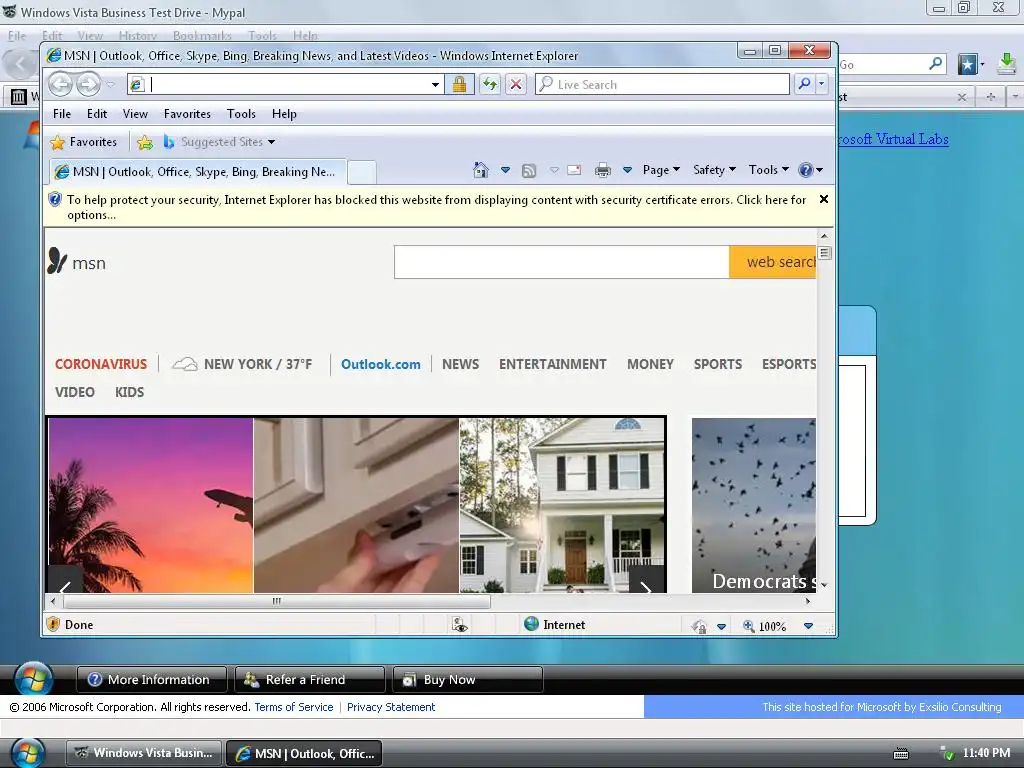The width and height of the screenshot is (1024, 768).
Task: Open the File menu in Internet Explorer
Action: tap(62, 114)
